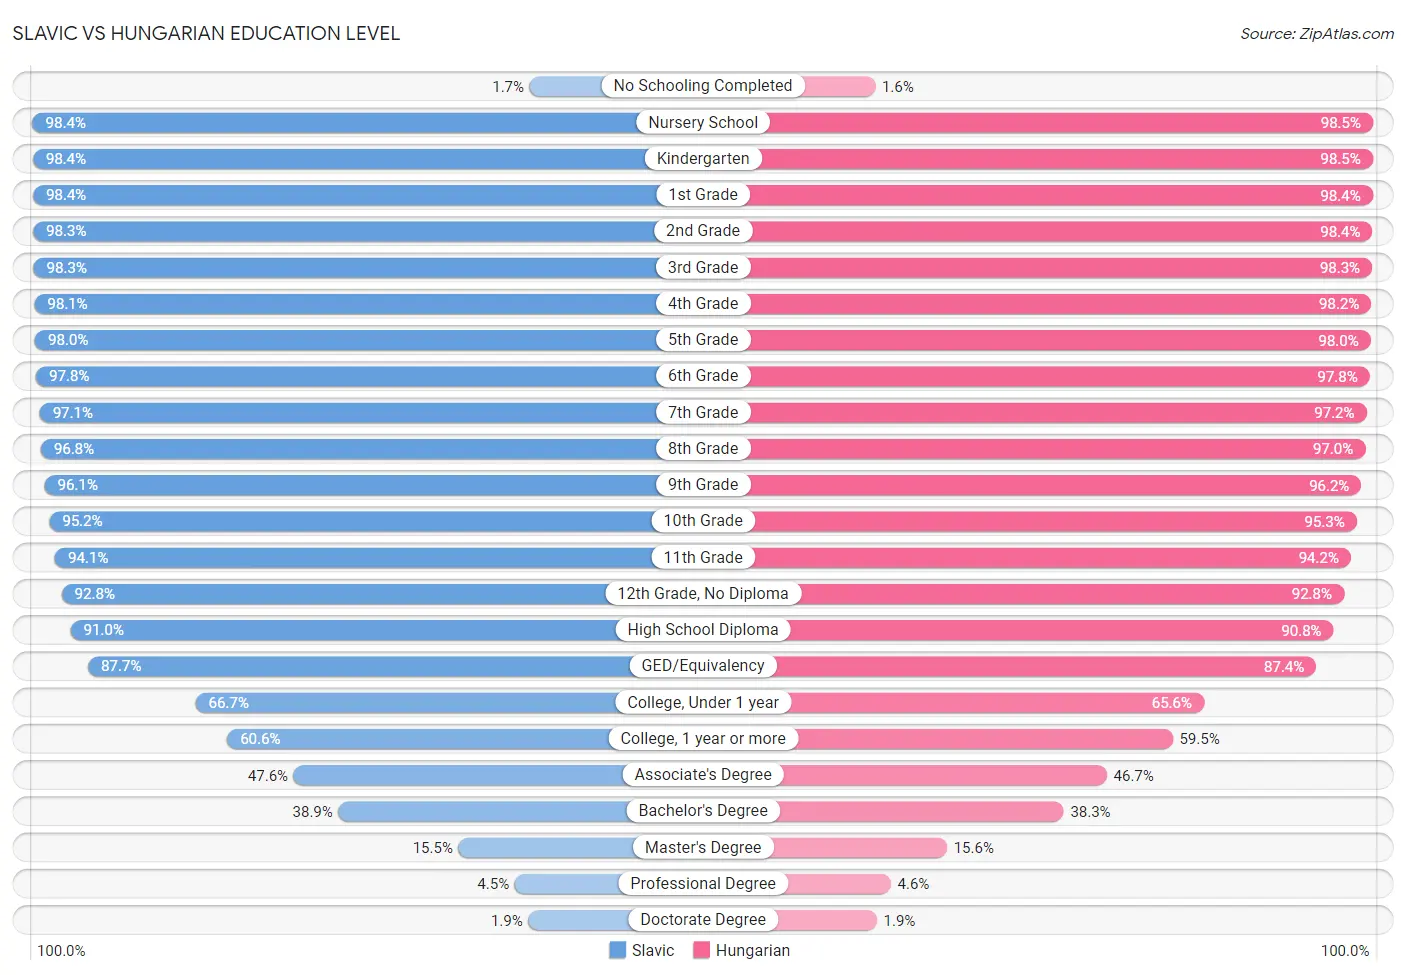Select the Slavic Bachelor's Degree 38.9% bar
The height and width of the screenshot is (975, 1406).
point(483,811)
